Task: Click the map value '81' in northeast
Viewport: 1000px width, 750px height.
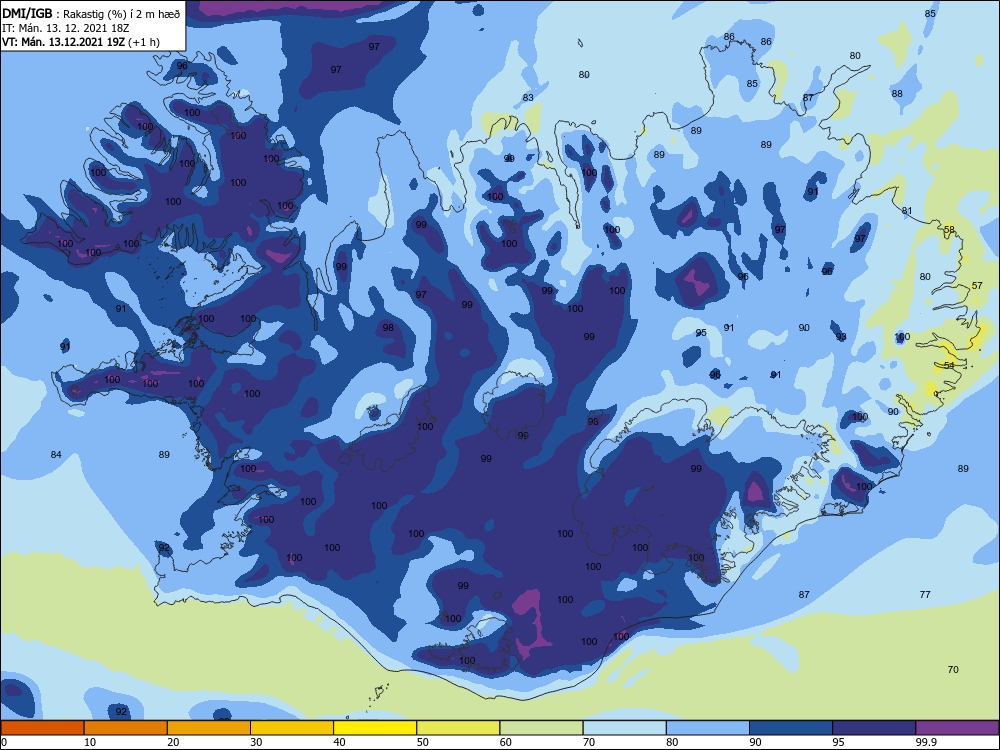Action: pyautogui.click(x=907, y=210)
